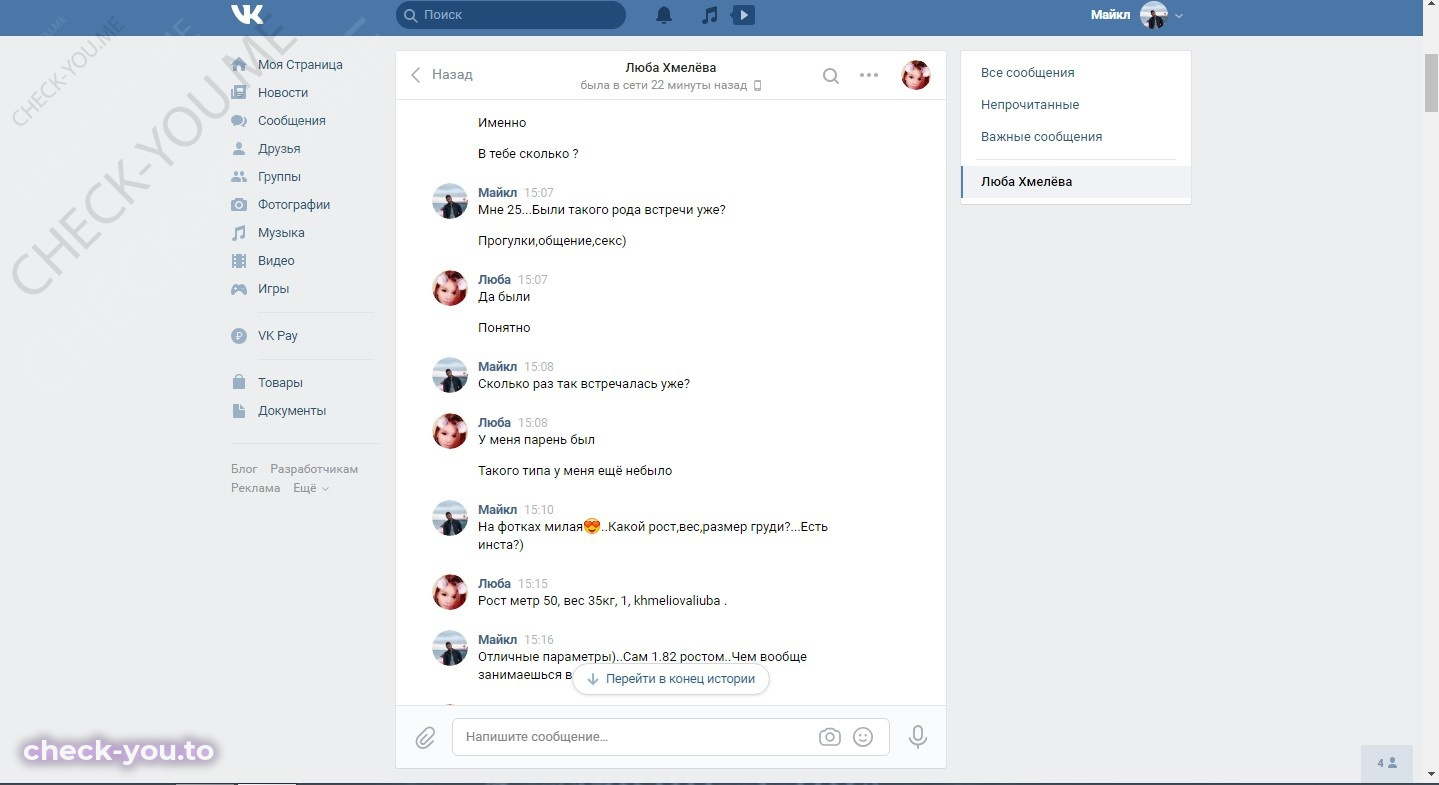Click the VK Pay ruble icon
Image resolution: width=1439 pixels, height=785 pixels.
pyautogui.click(x=239, y=336)
